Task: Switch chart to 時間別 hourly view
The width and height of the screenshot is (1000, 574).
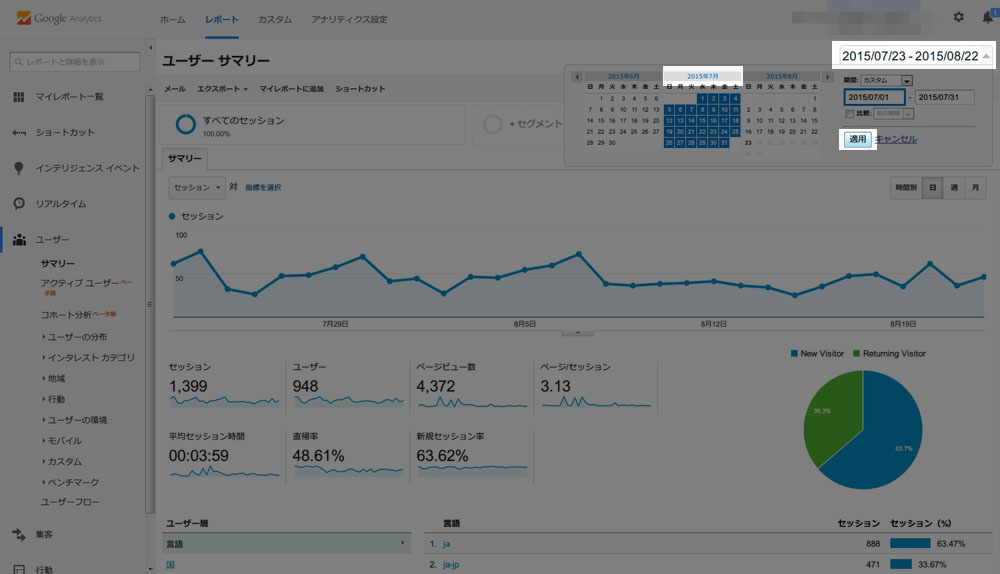Action: tap(906, 188)
